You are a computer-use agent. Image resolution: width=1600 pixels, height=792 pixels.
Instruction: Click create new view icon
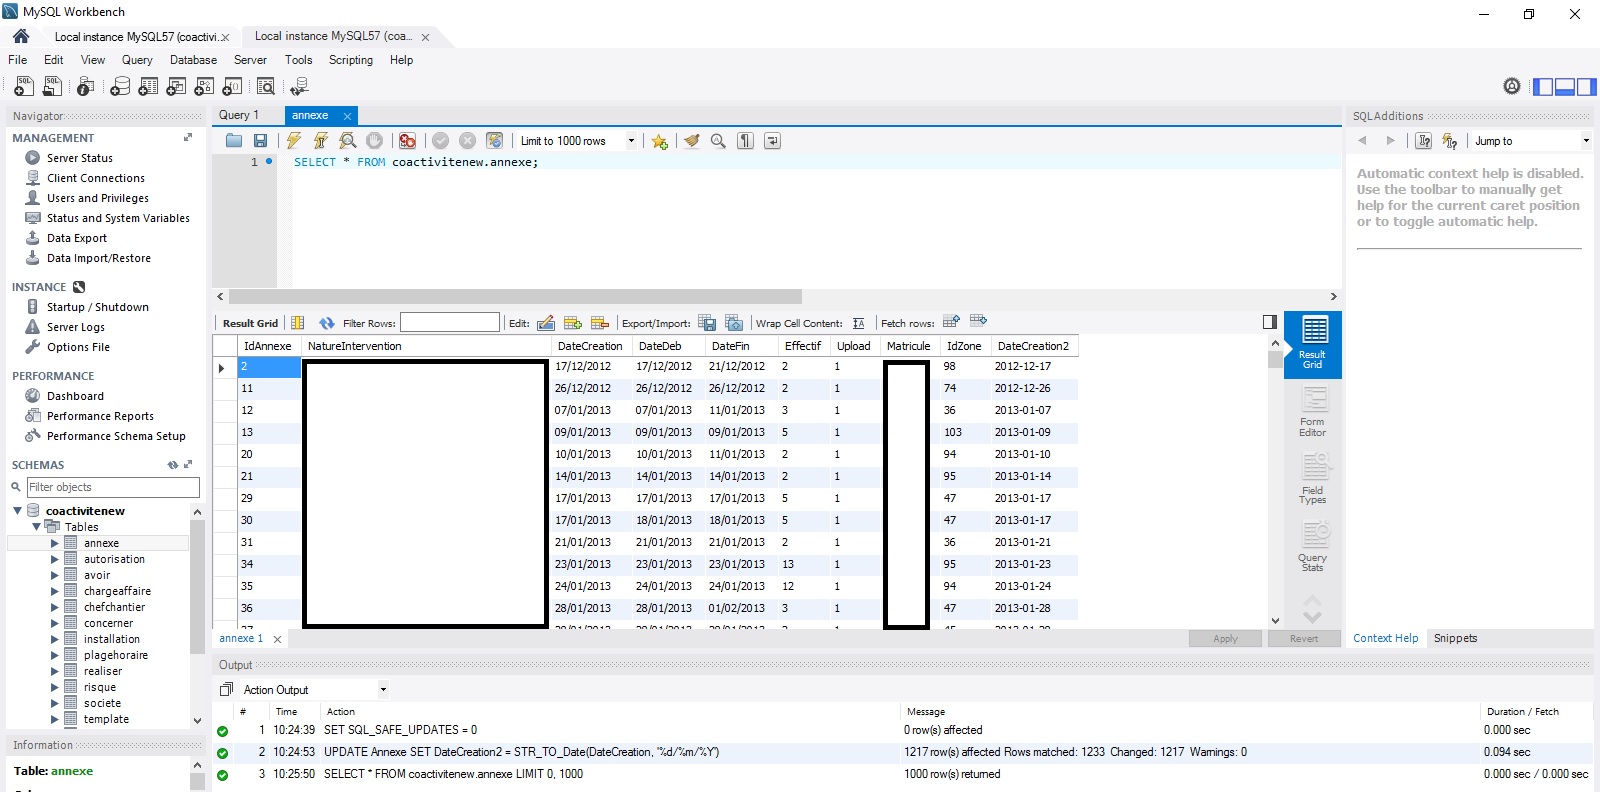pos(176,87)
